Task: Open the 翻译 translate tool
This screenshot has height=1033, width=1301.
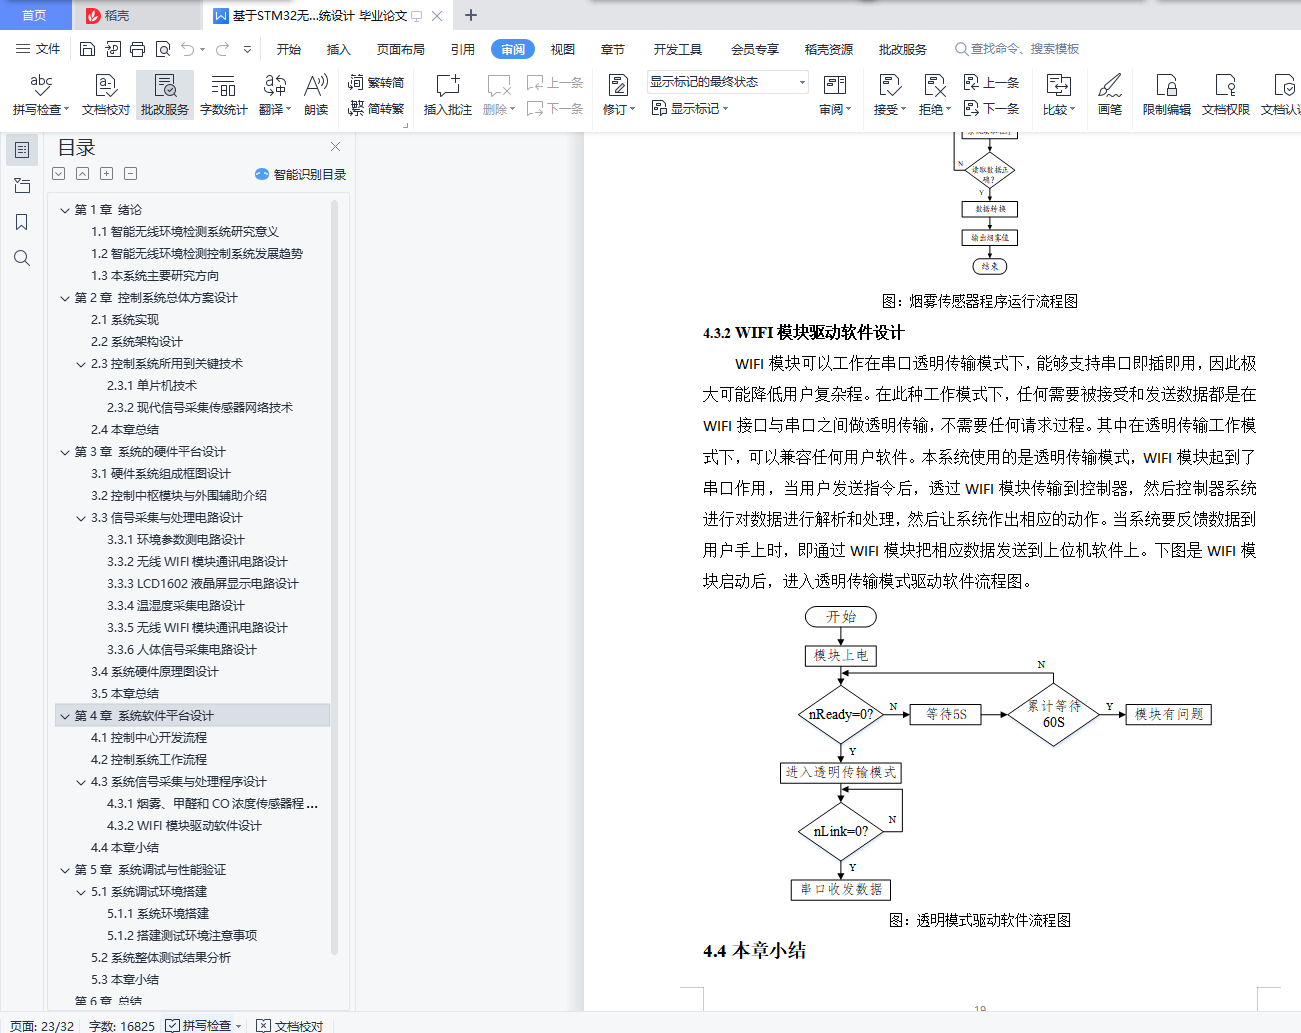Action: tap(275, 95)
